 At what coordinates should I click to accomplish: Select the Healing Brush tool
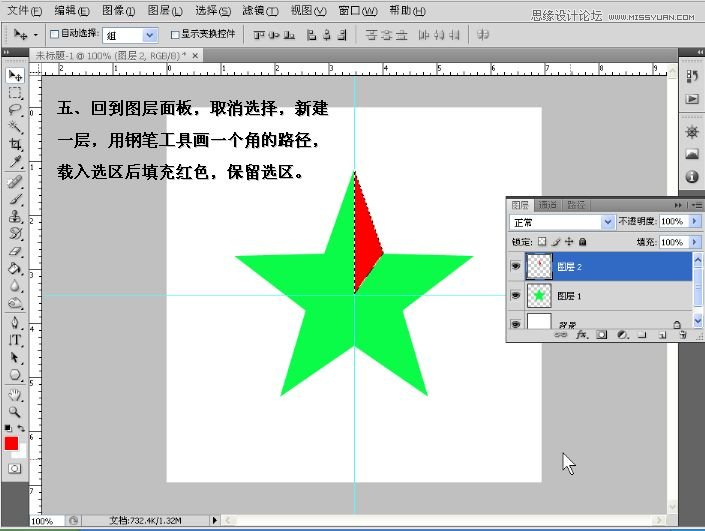(15, 182)
